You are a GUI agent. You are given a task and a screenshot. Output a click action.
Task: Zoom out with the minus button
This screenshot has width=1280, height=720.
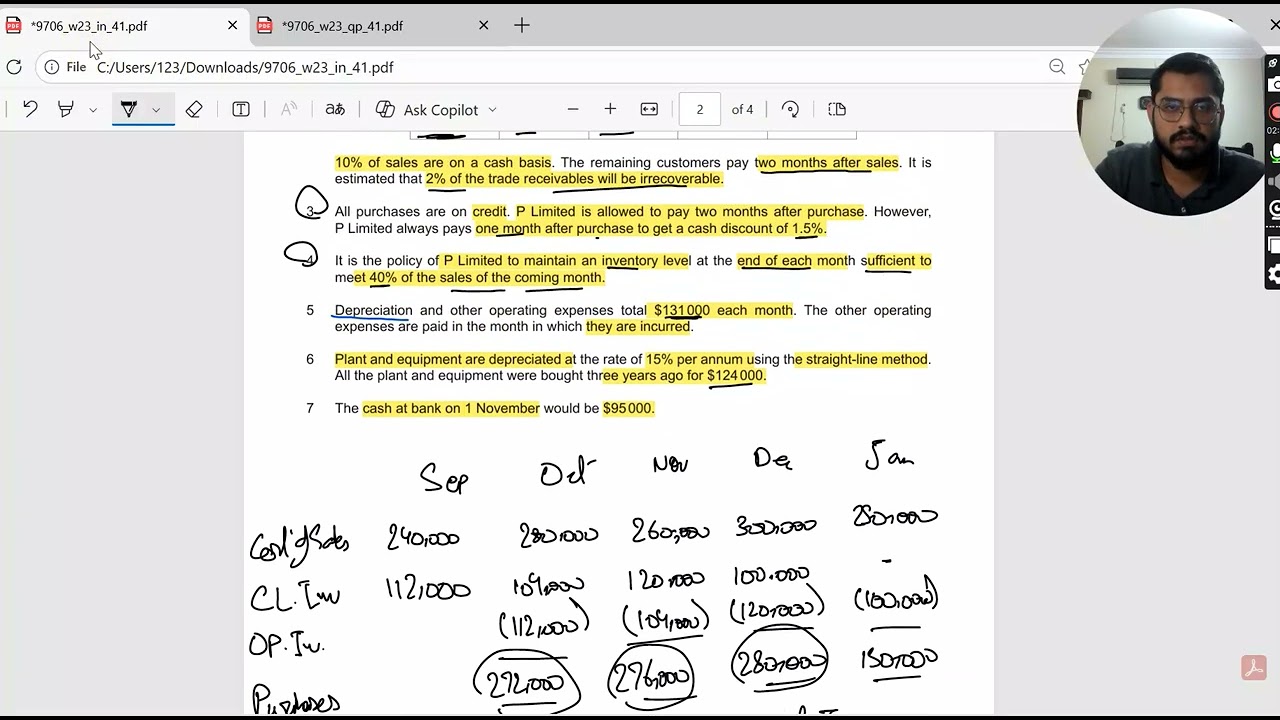click(573, 109)
